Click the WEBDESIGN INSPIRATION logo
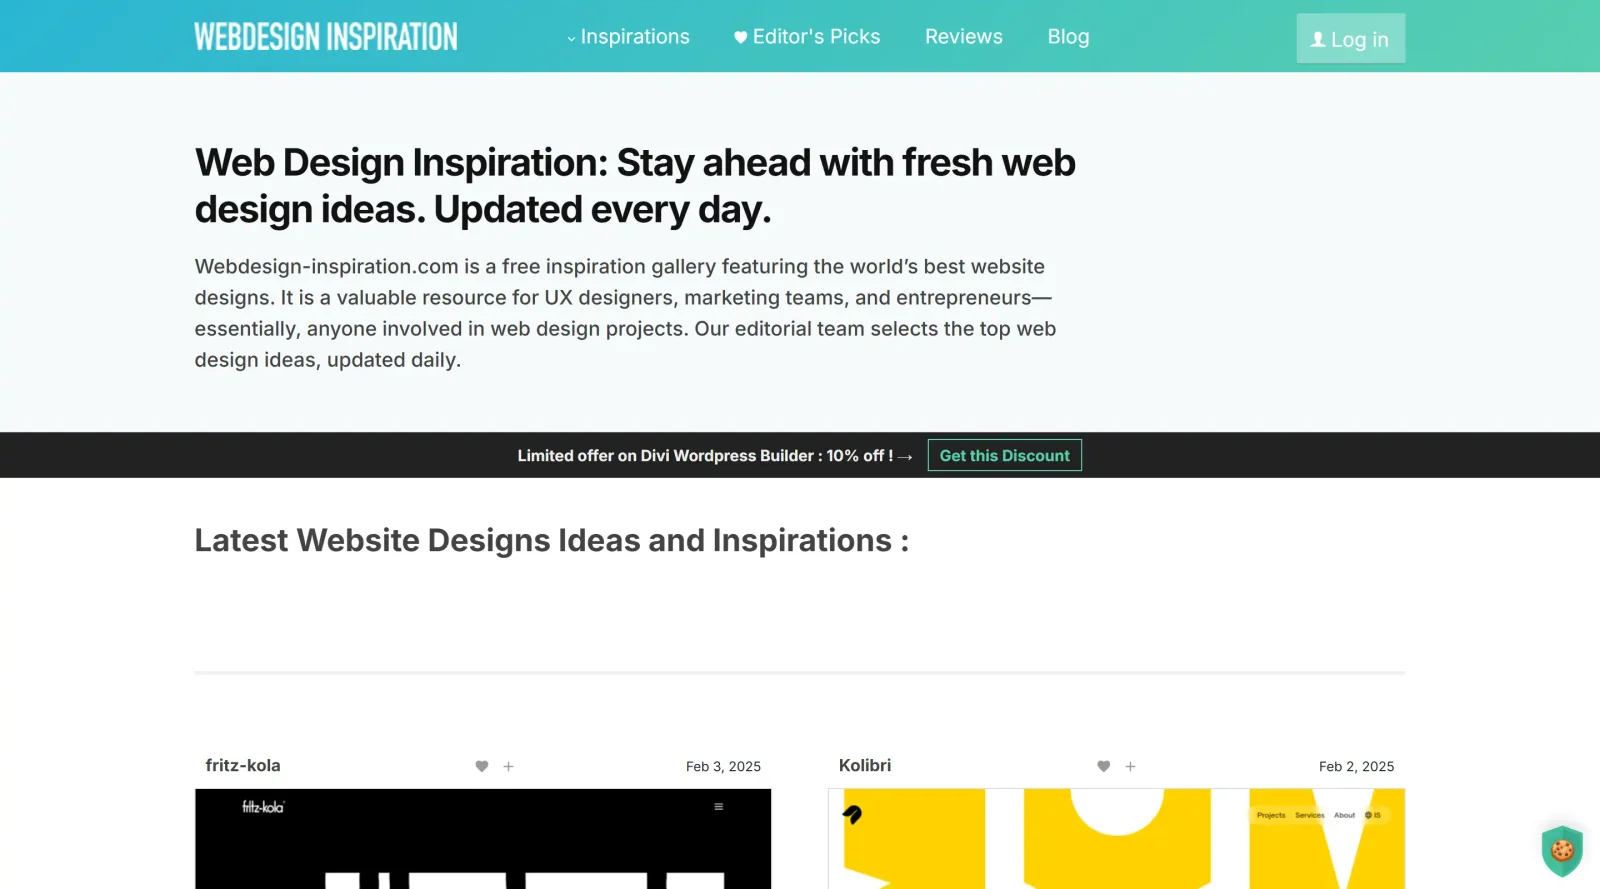 (325, 36)
